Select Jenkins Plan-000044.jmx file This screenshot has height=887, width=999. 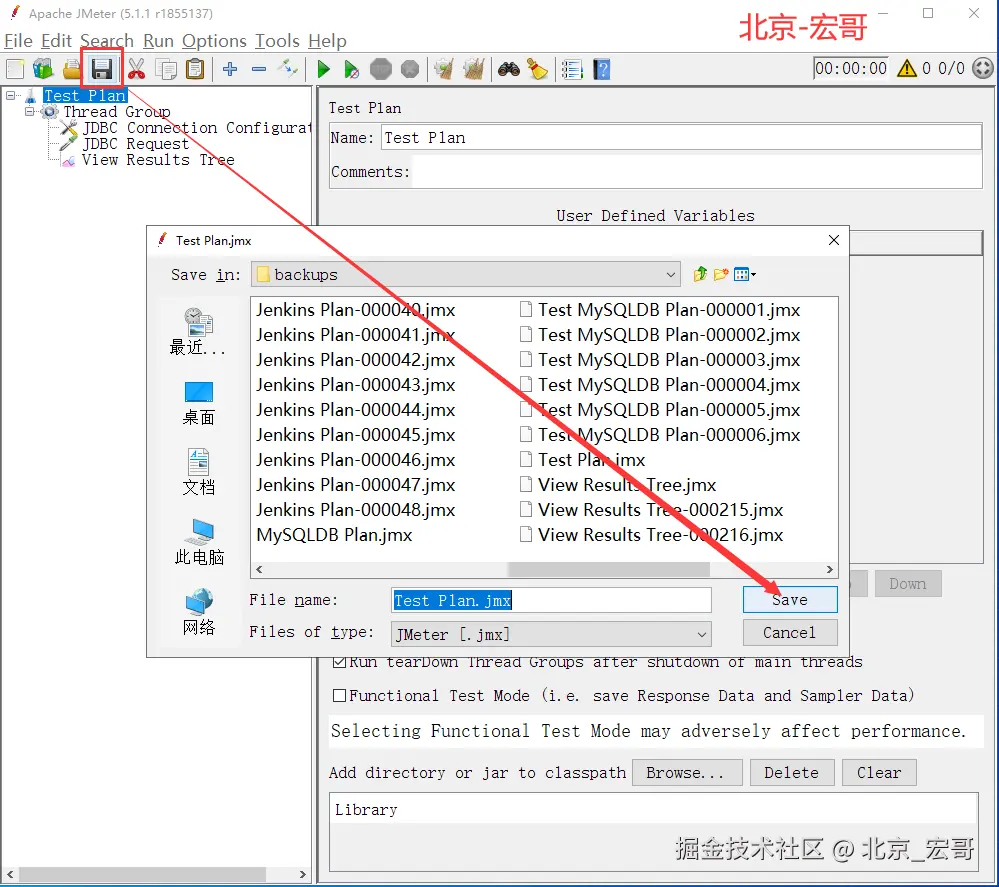[x=356, y=410]
